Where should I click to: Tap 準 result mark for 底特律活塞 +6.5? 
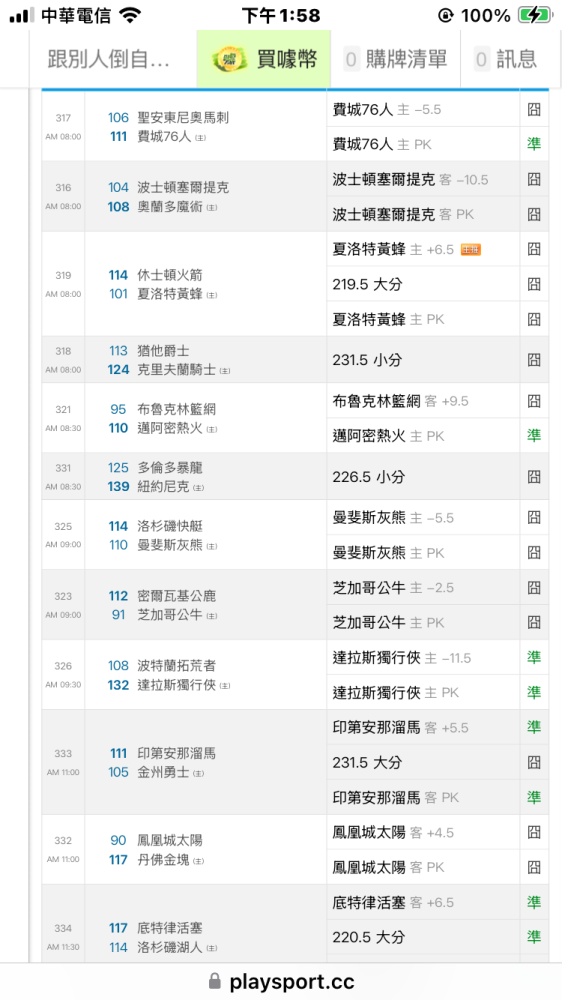(x=534, y=902)
